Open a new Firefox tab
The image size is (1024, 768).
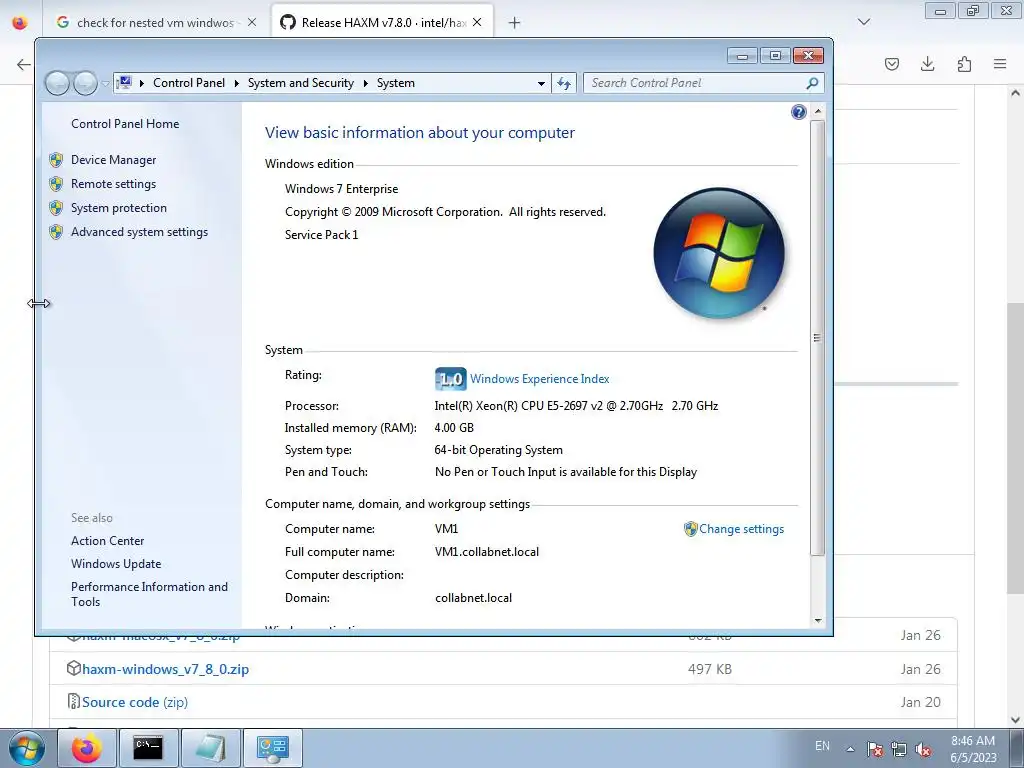click(x=515, y=23)
